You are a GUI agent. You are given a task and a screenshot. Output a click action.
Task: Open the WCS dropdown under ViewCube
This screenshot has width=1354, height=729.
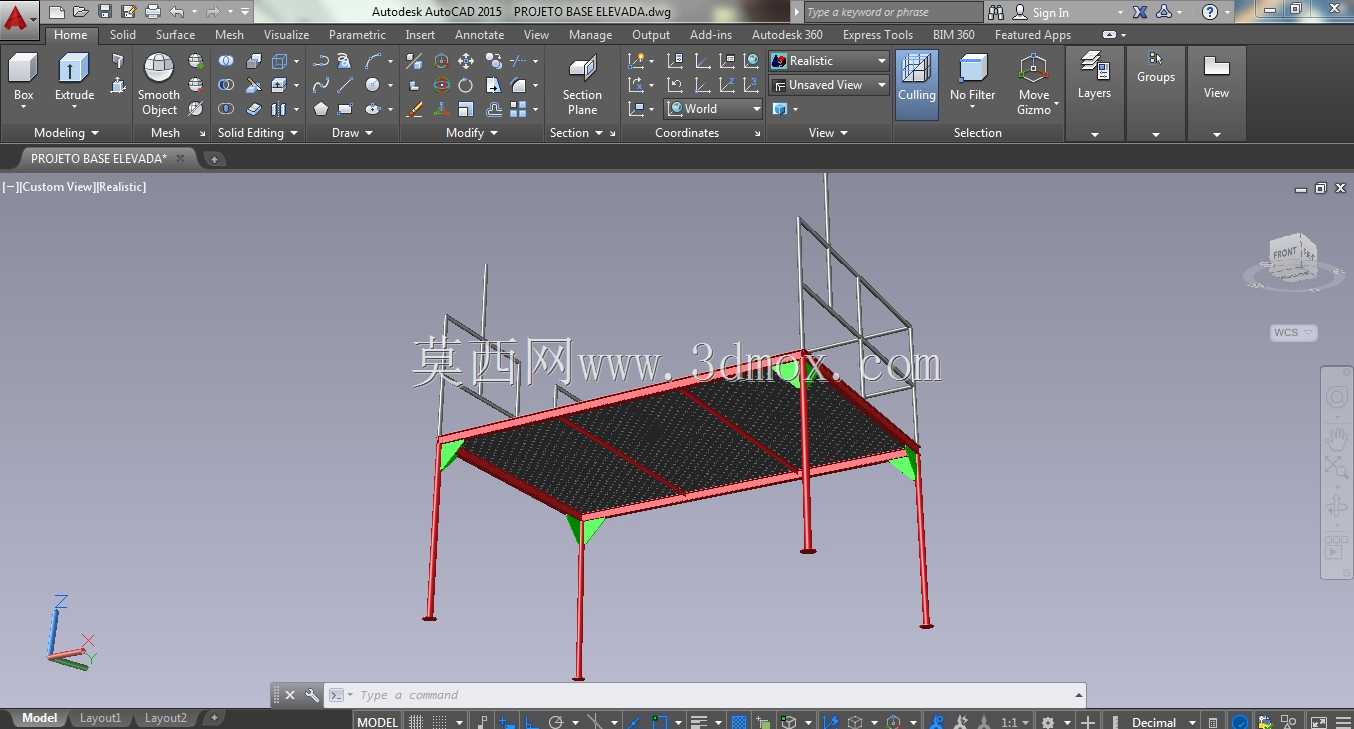pos(1294,333)
